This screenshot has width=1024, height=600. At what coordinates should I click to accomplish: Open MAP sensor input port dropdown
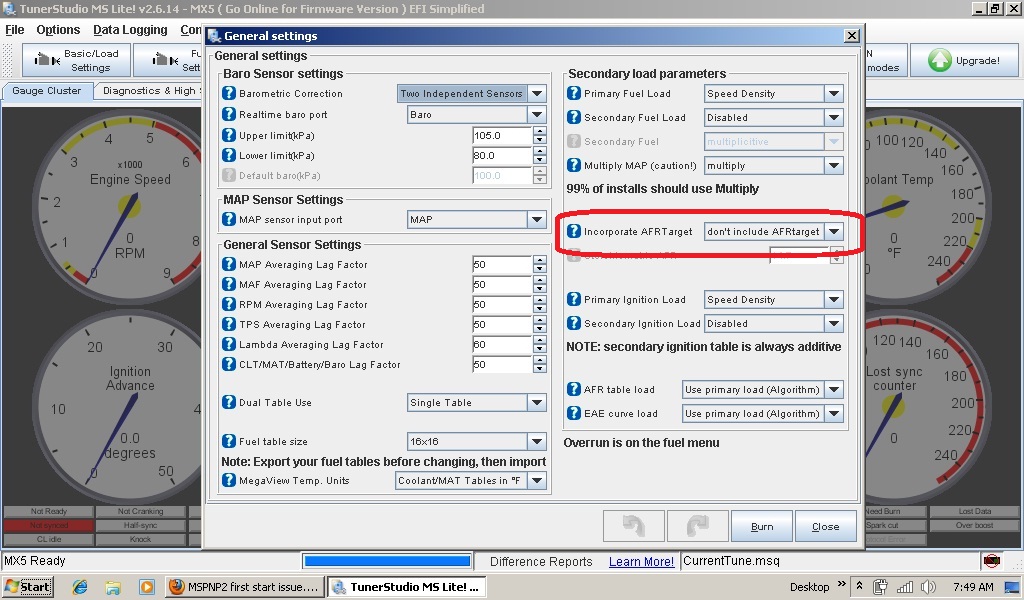click(x=537, y=219)
